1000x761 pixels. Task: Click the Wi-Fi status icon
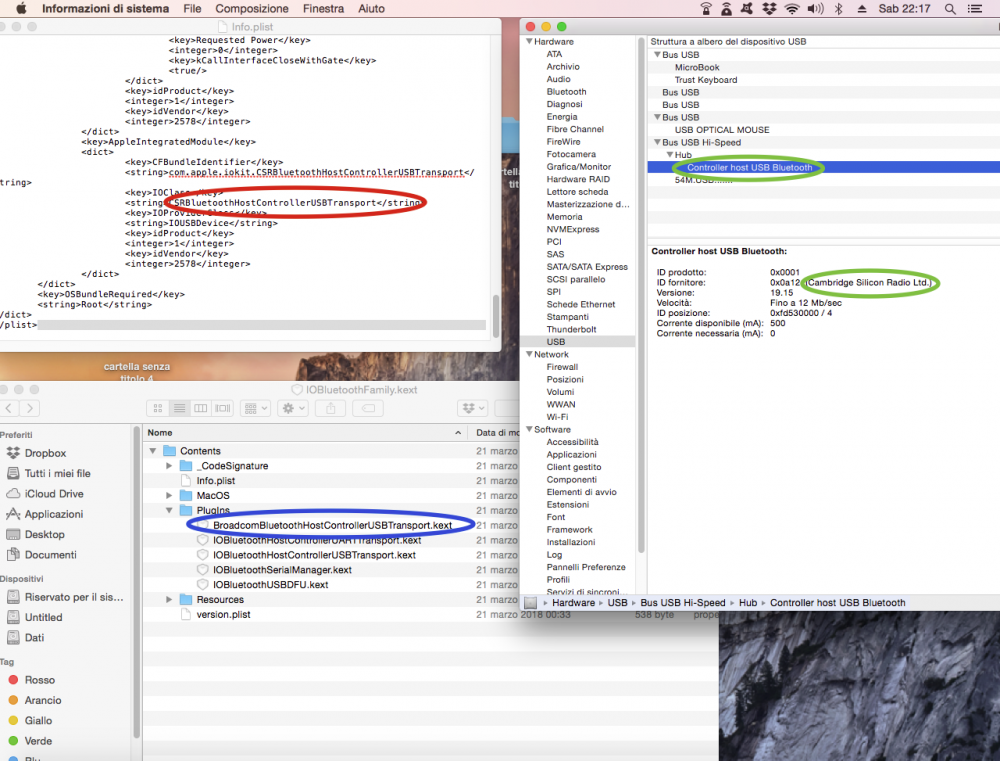tap(791, 8)
